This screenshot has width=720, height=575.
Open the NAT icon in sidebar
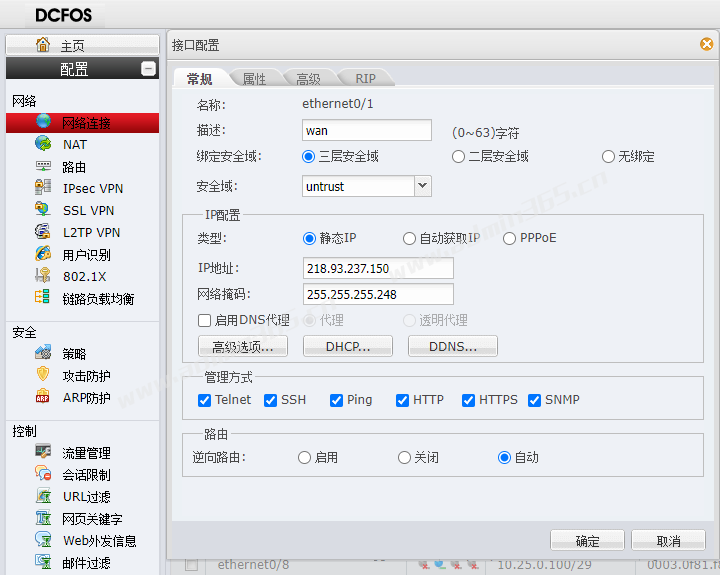click(44, 143)
